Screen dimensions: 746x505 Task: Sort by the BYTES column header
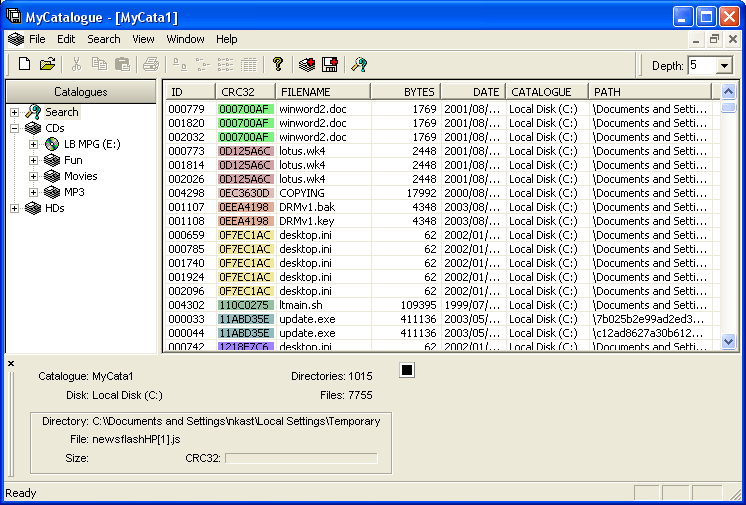(x=406, y=92)
